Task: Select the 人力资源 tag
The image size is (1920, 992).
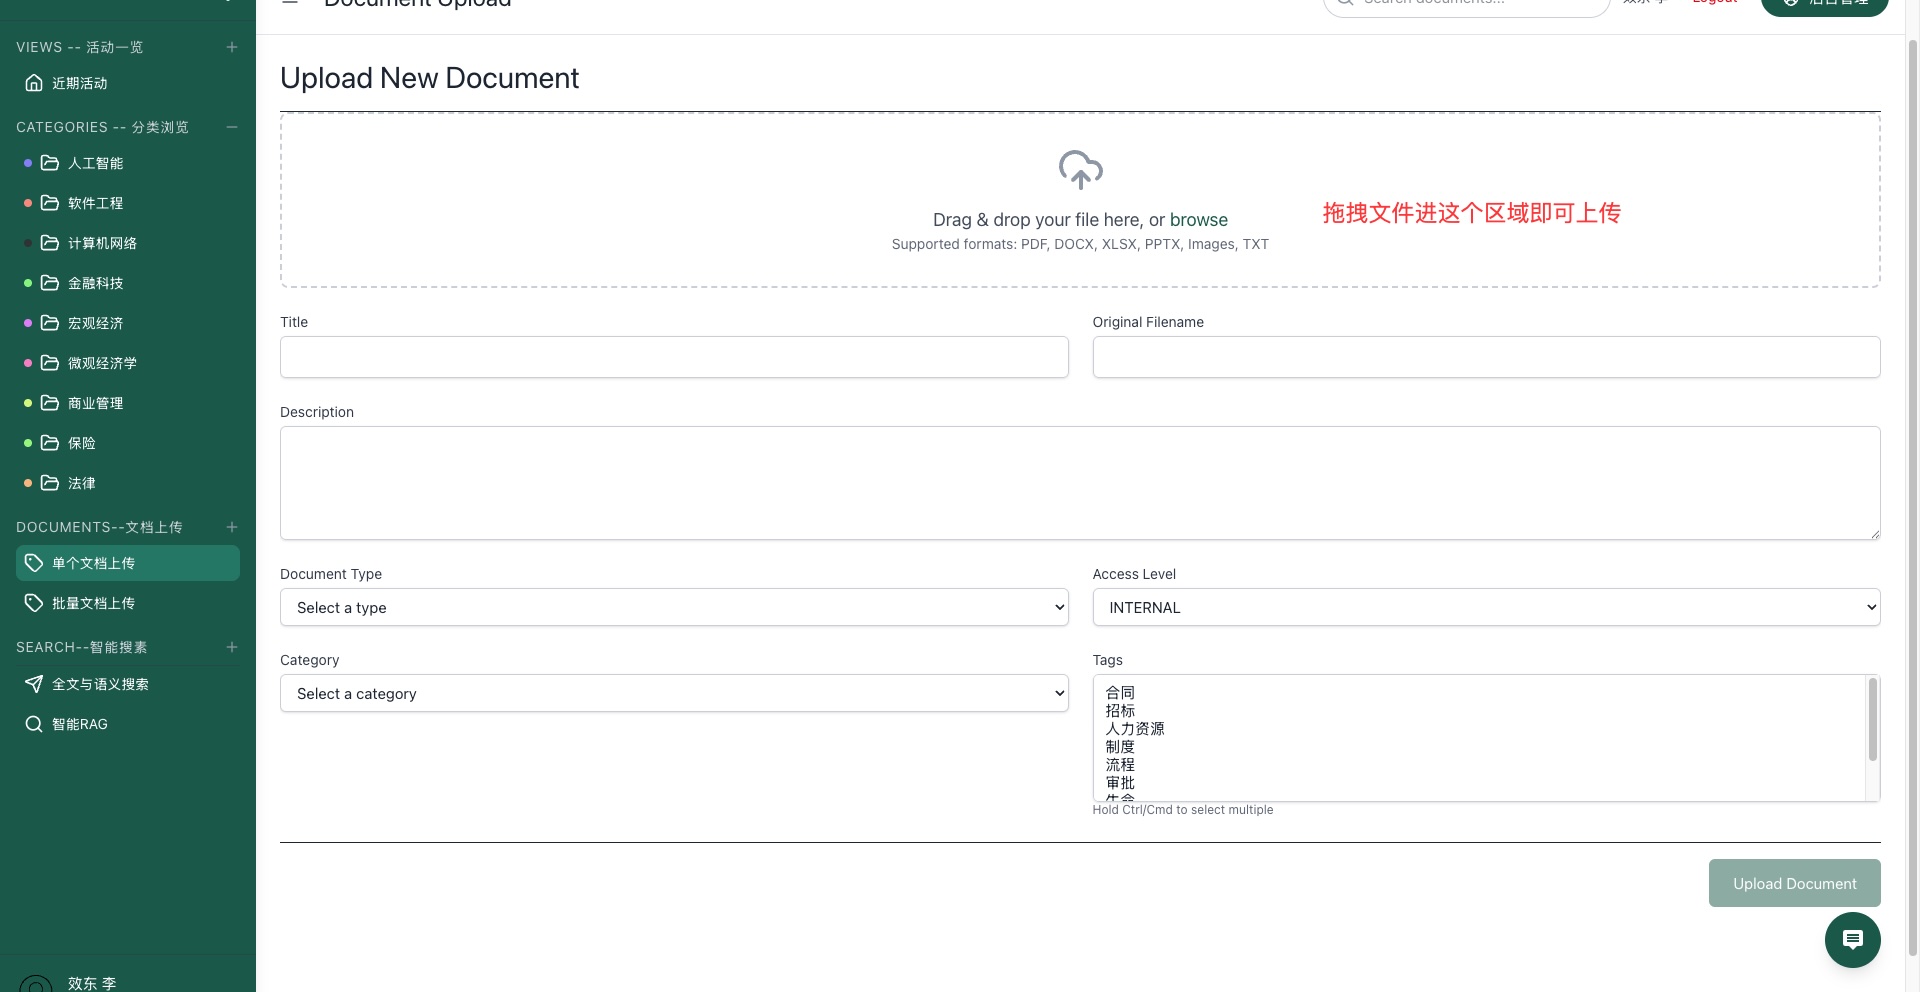Action: [x=1135, y=729]
